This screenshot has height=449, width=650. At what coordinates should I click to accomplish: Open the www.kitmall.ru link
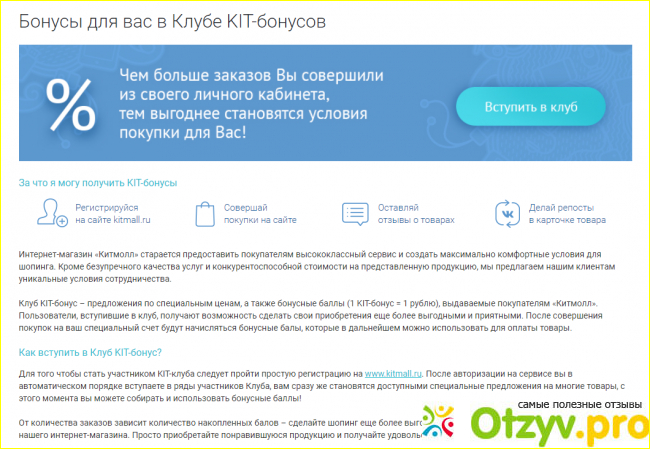click(392, 372)
